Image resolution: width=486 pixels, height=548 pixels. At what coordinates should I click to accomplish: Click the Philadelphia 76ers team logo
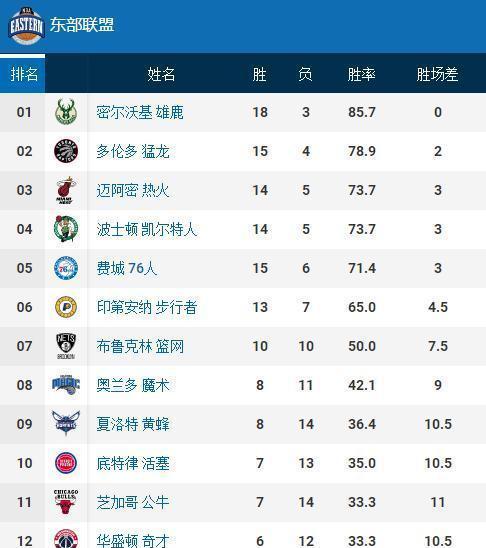tap(66, 268)
